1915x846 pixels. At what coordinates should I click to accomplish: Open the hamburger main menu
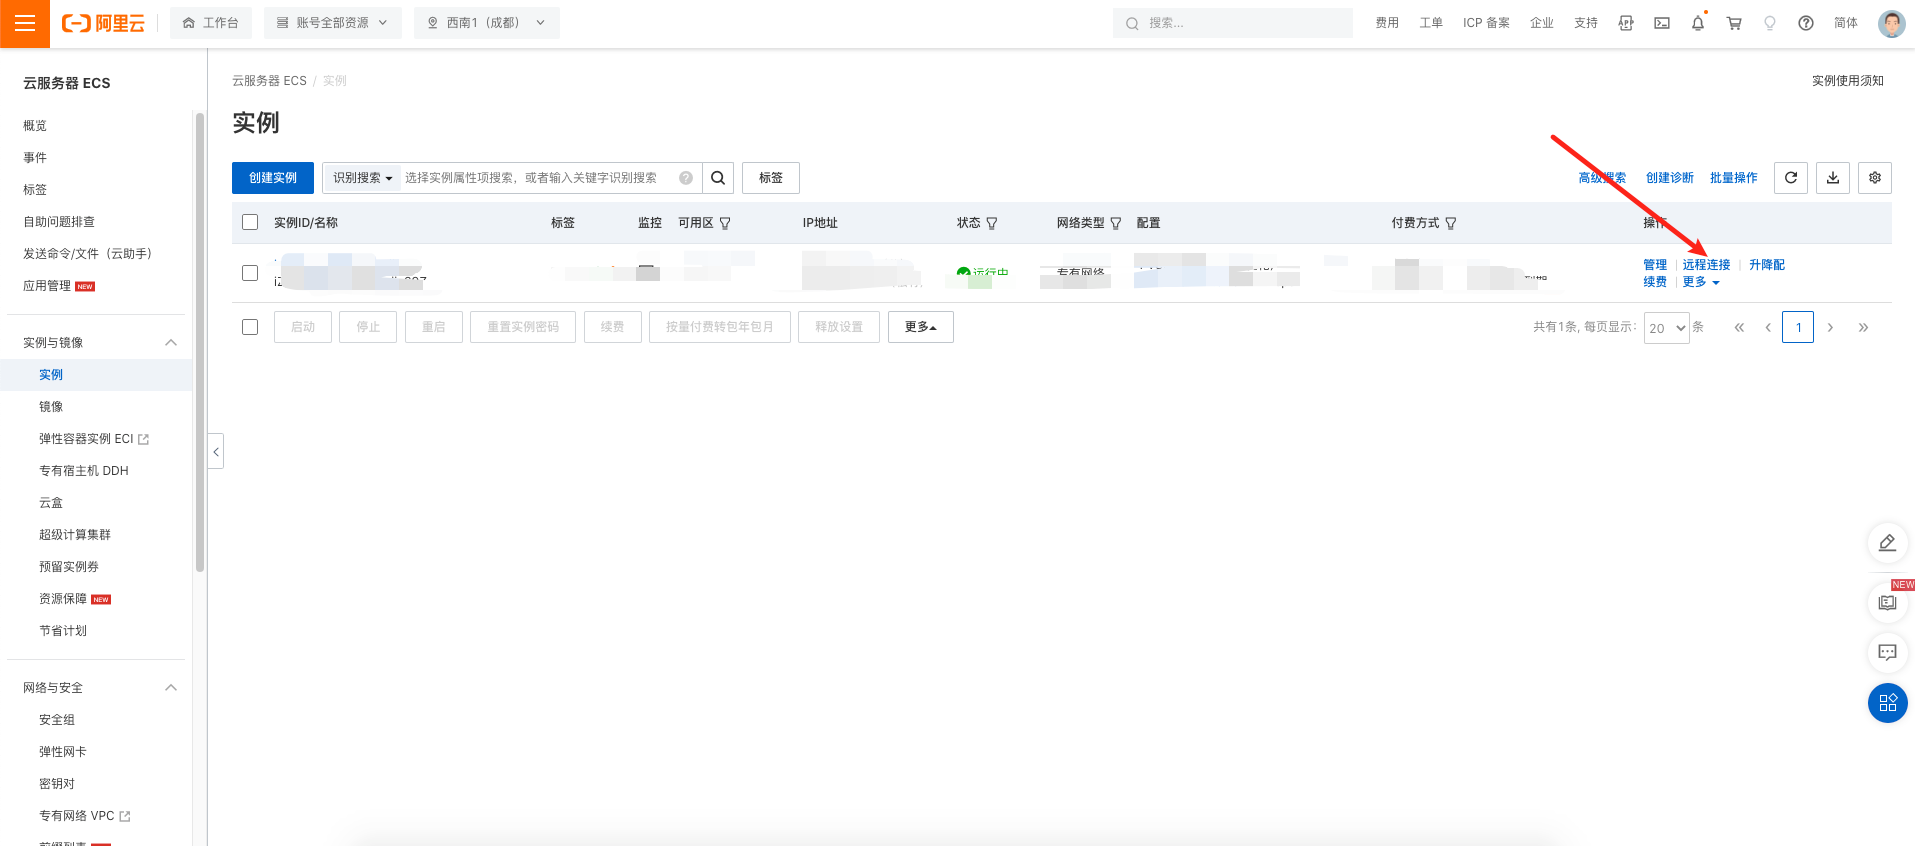[25, 23]
